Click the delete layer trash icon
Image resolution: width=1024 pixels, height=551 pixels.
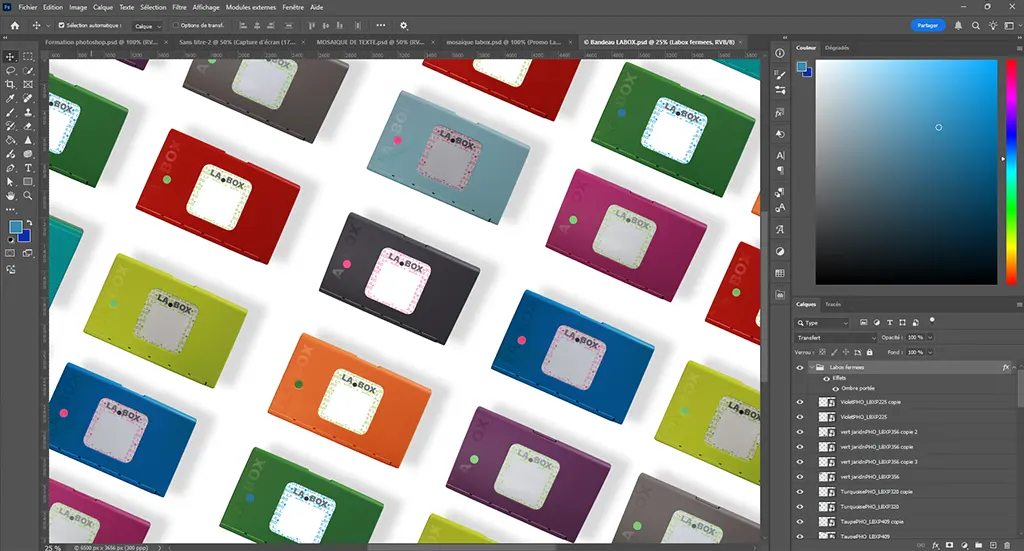click(1008, 545)
